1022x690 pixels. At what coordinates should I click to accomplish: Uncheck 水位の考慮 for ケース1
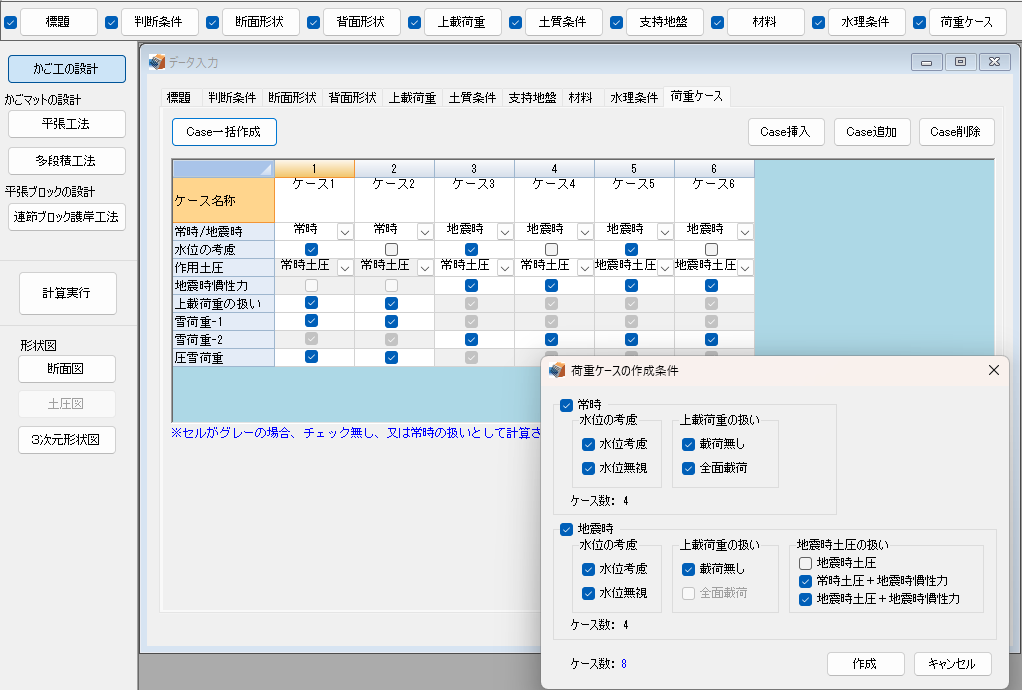312,250
